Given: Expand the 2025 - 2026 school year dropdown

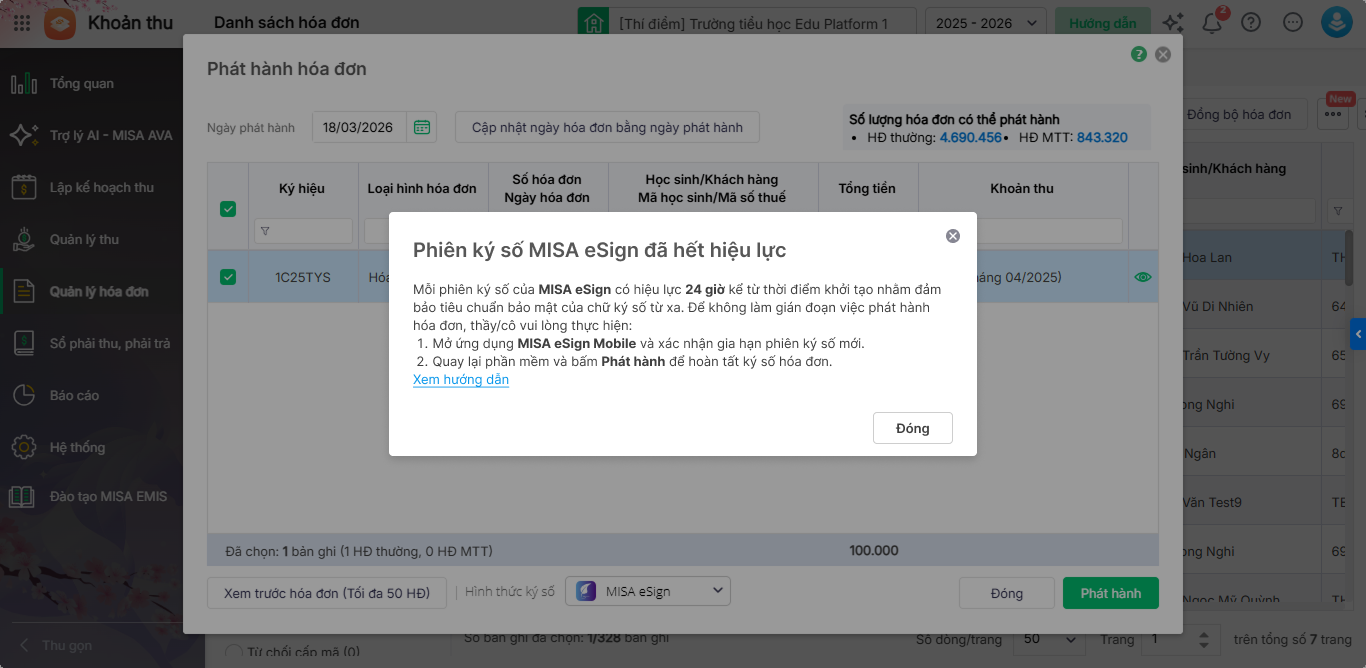Looking at the screenshot, I should coord(986,23).
